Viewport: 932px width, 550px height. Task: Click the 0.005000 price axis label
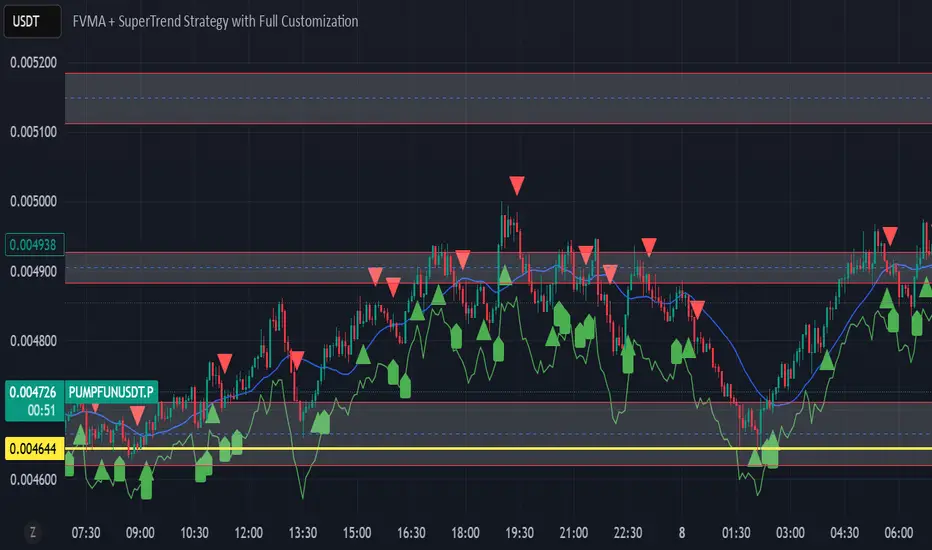33,202
